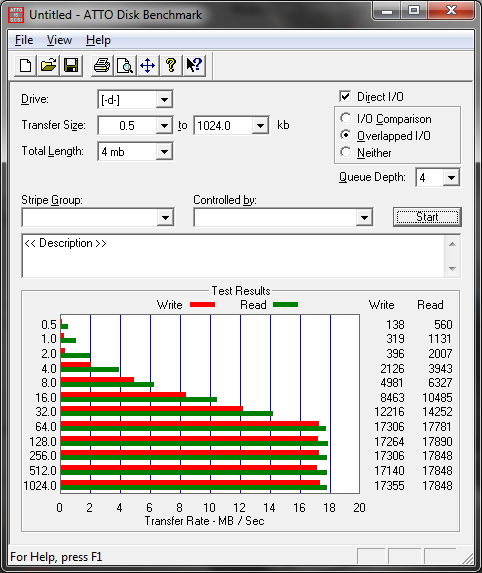This screenshot has width=482, height=573.
Task: Open the View menu
Action: [x=59, y=40]
